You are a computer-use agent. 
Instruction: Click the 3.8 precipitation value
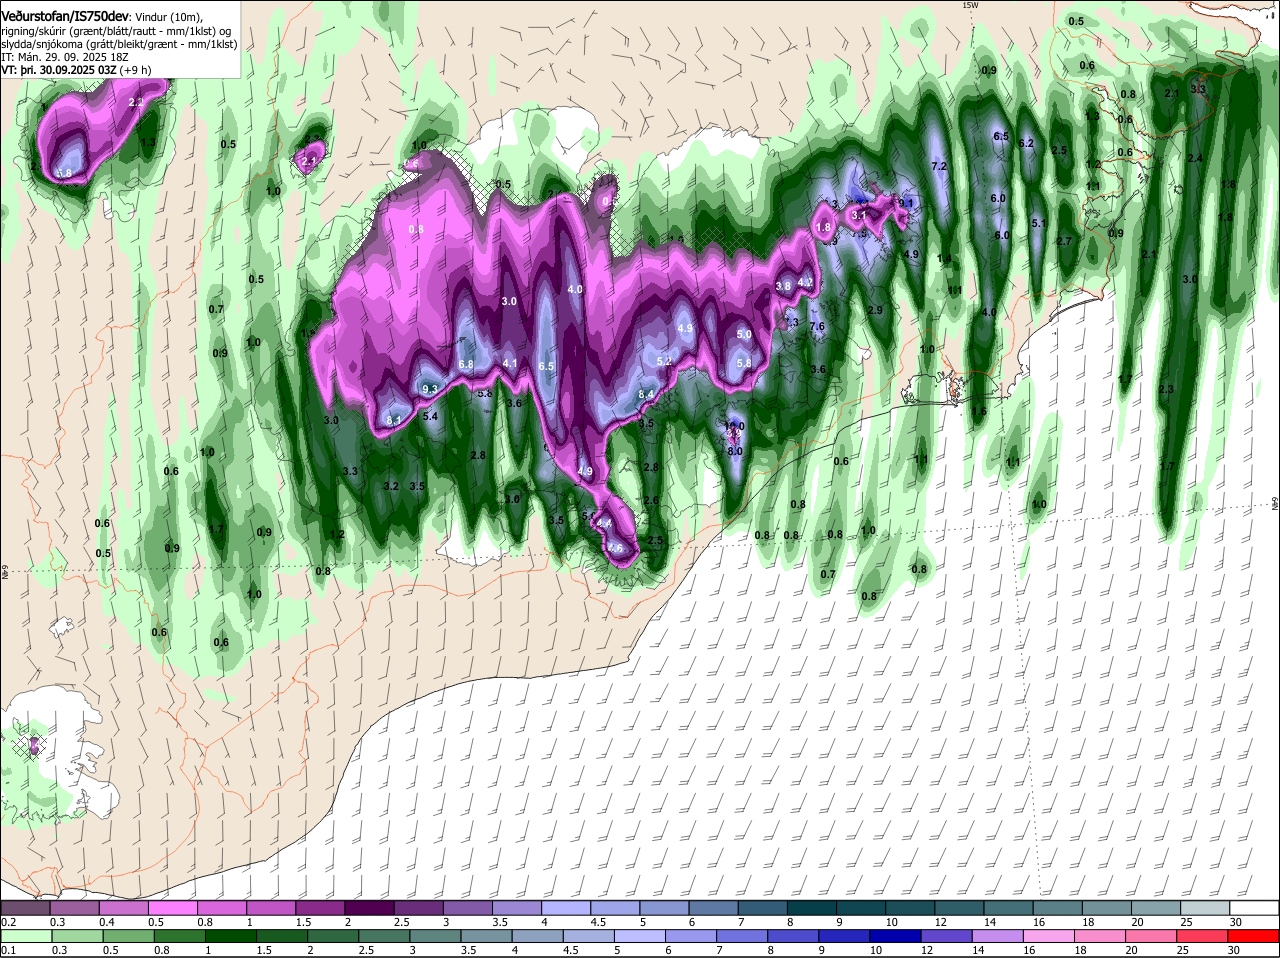point(783,287)
